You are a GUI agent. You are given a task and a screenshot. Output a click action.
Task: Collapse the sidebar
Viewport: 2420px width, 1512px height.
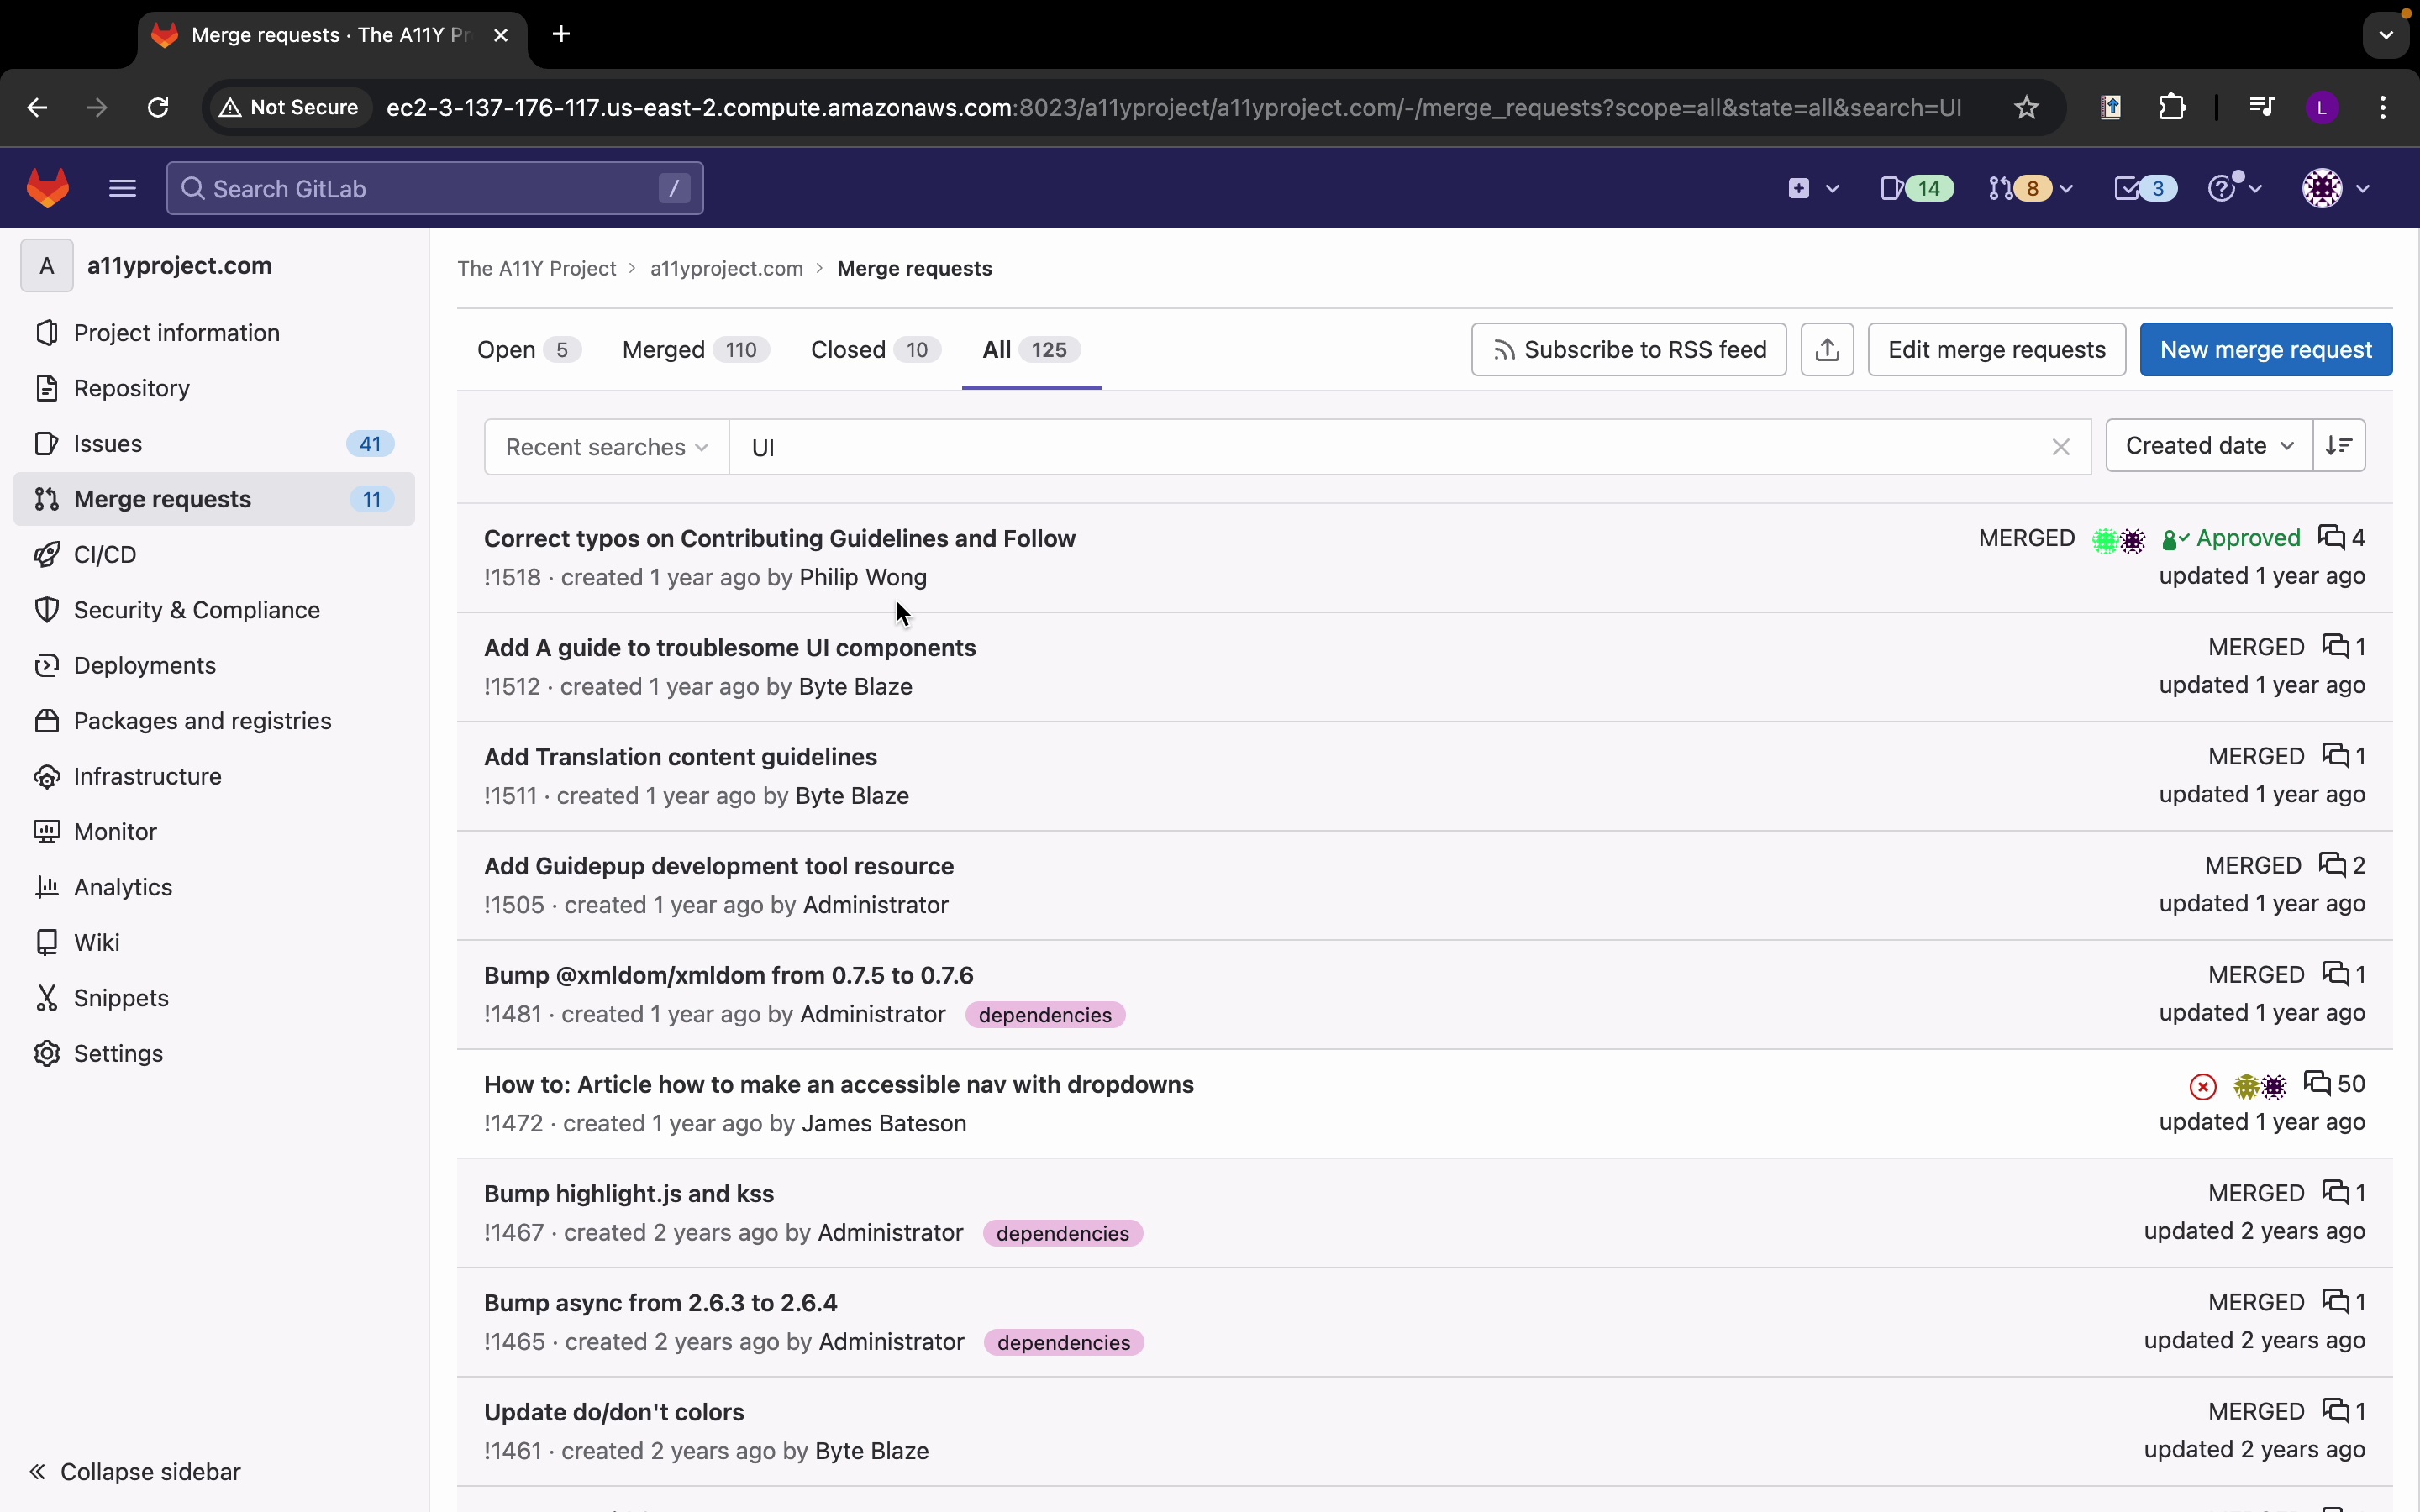click(x=136, y=1471)
